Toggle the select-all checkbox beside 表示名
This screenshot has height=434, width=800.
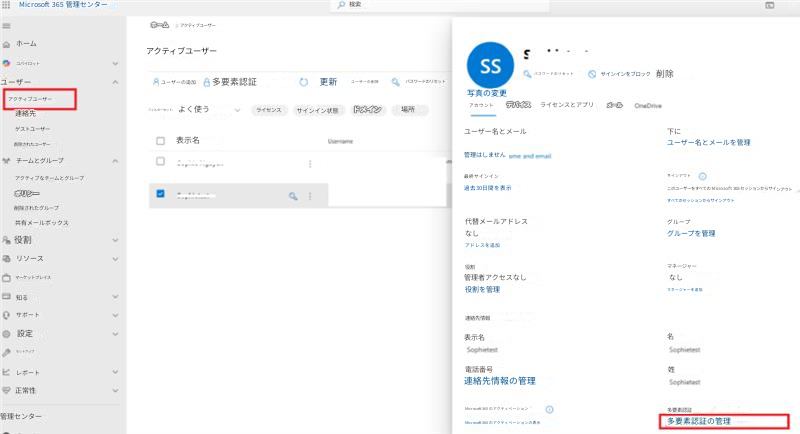point(160,141)
